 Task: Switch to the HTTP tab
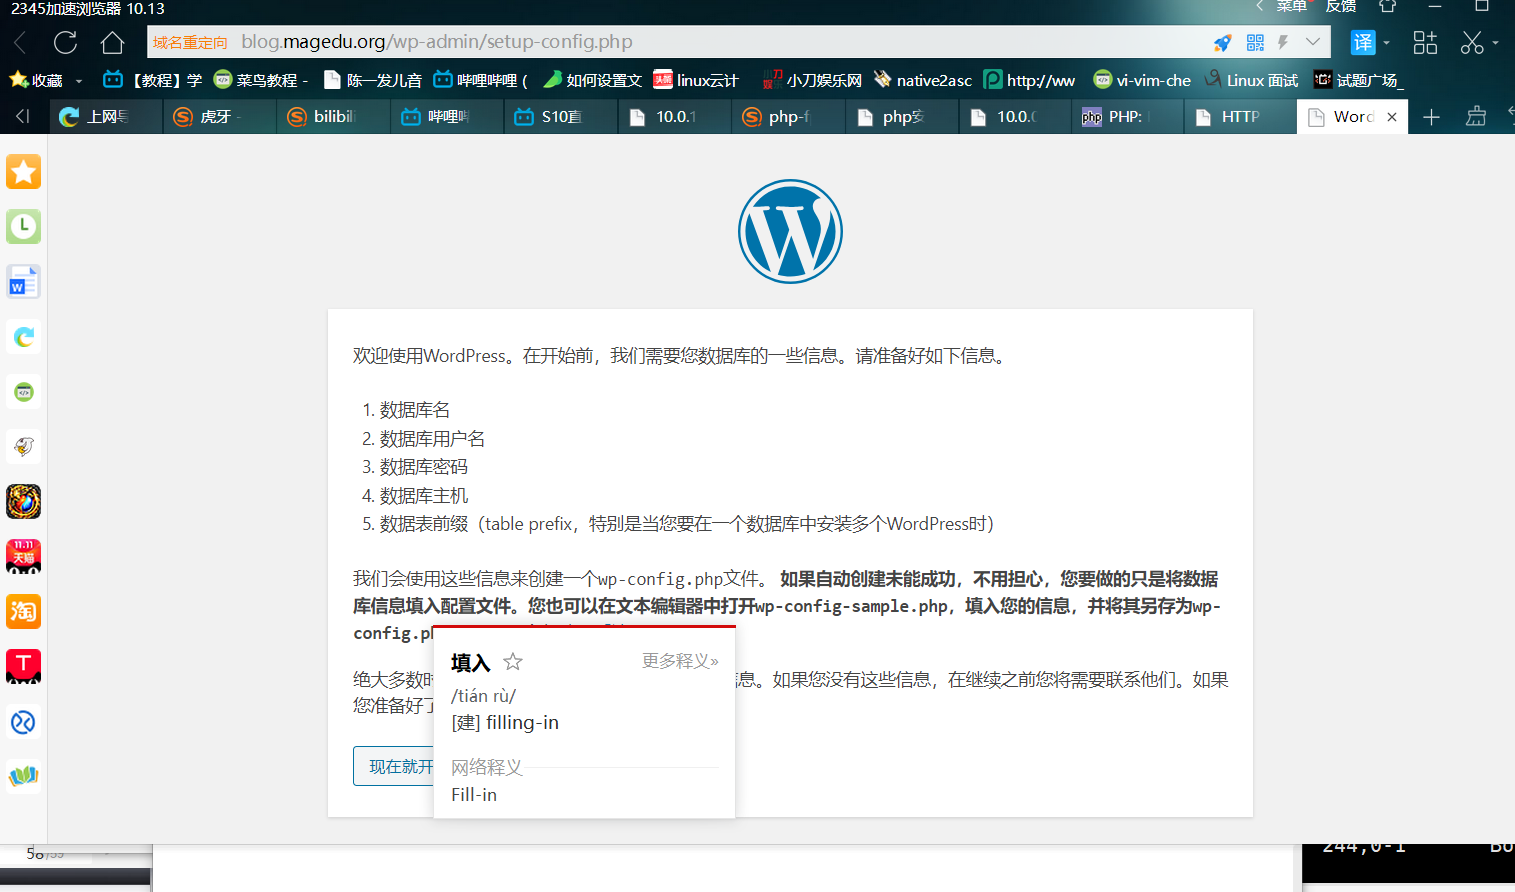[1241, 117]
